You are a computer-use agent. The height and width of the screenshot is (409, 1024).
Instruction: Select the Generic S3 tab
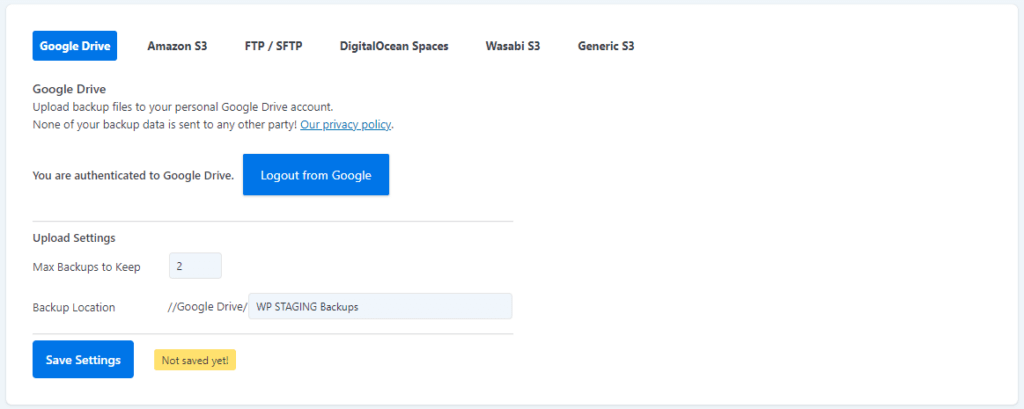(x=606, y=46)
